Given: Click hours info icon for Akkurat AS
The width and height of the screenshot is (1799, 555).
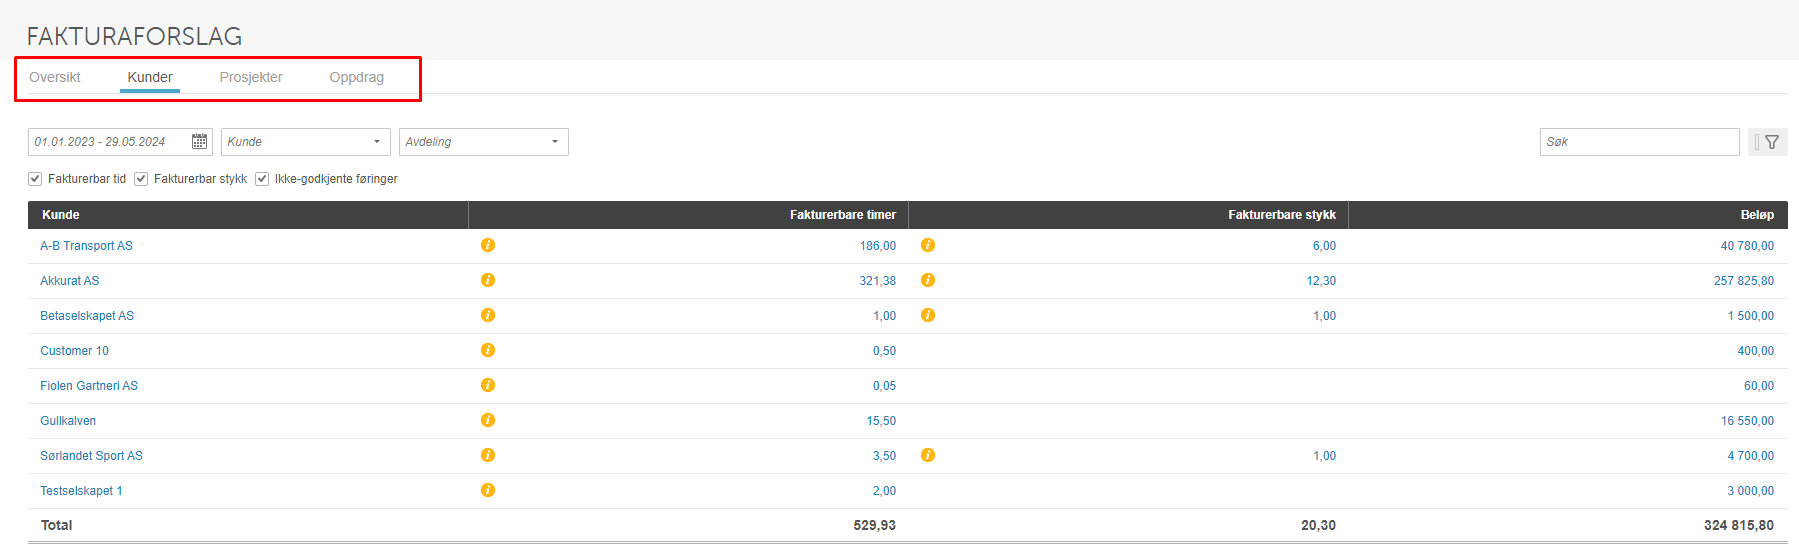Looking at the screenshot, I should pyautogui.click(x=488, y=280).
